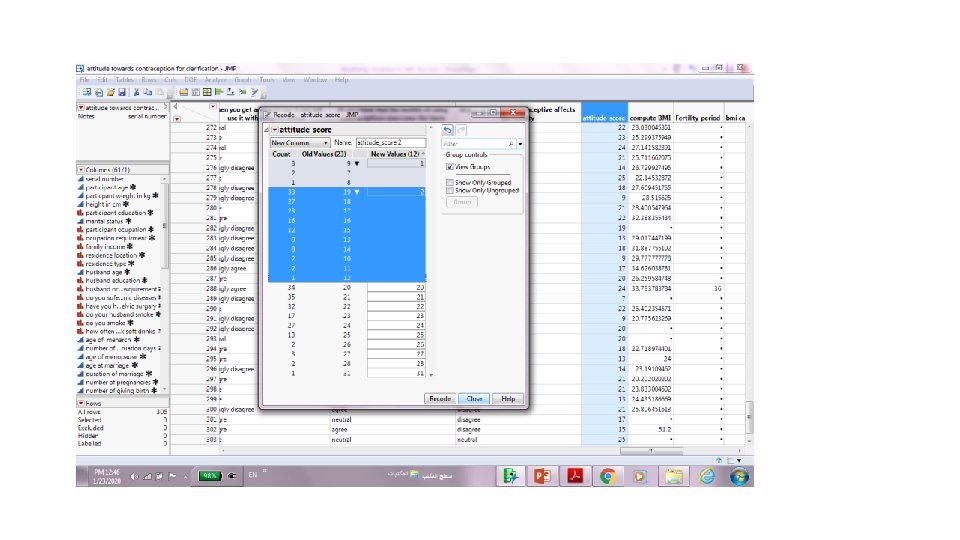Screen dimensions: 960x540
Task: Click the Windows Start orb
Action: click(x=739, y=476)
